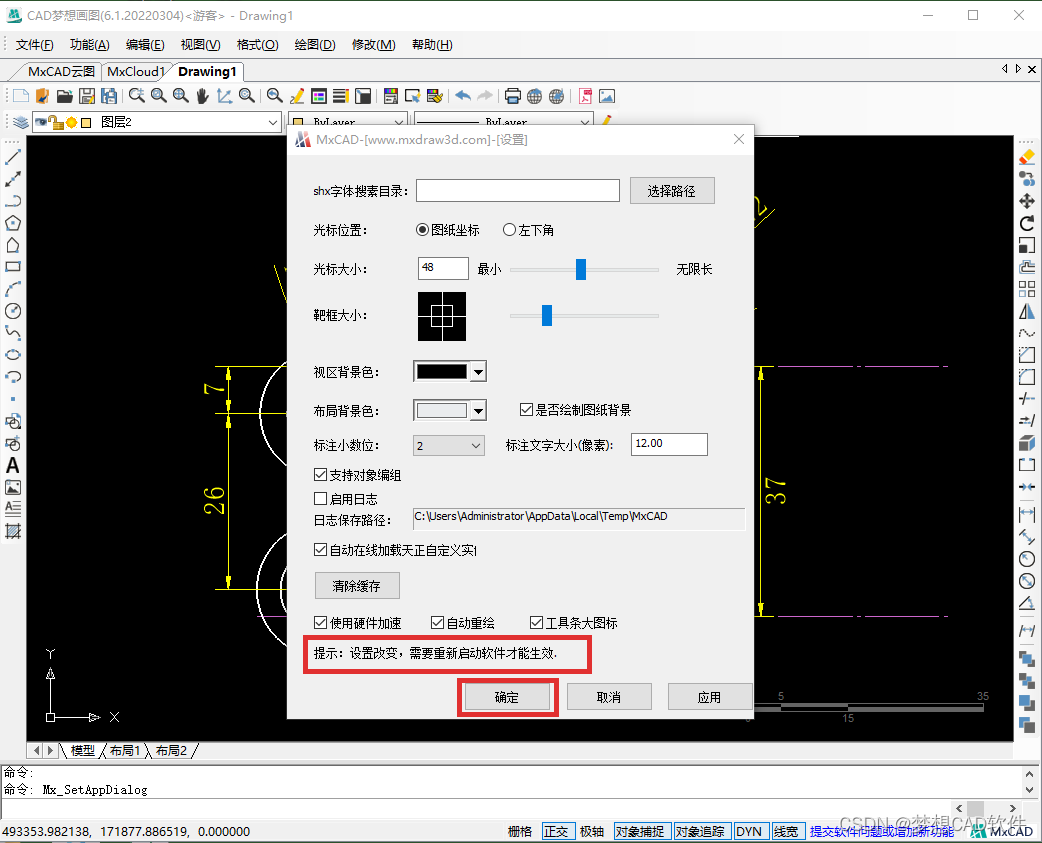Click the Save floppy disk icon

pyautogui.click(x=87, y=96)
